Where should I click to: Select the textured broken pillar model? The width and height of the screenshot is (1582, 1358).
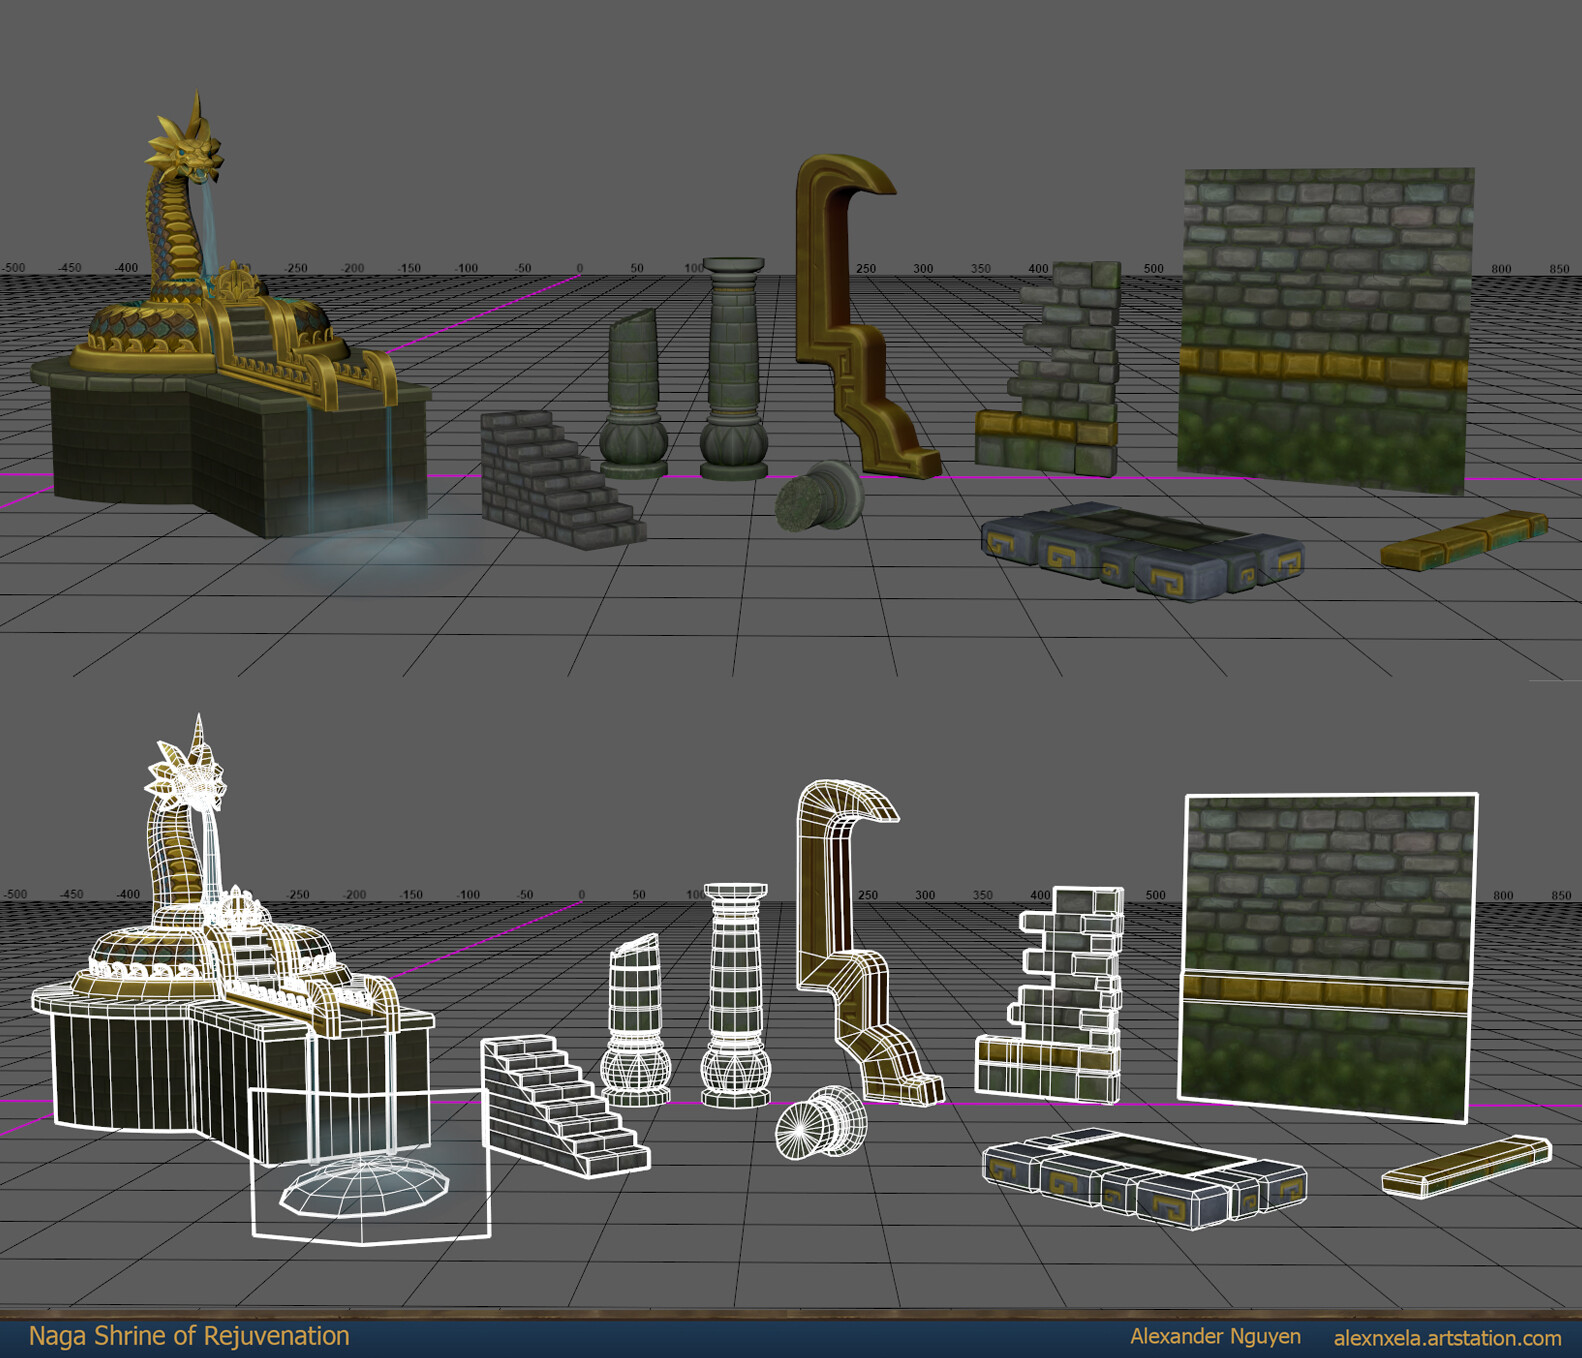point(634,394)
